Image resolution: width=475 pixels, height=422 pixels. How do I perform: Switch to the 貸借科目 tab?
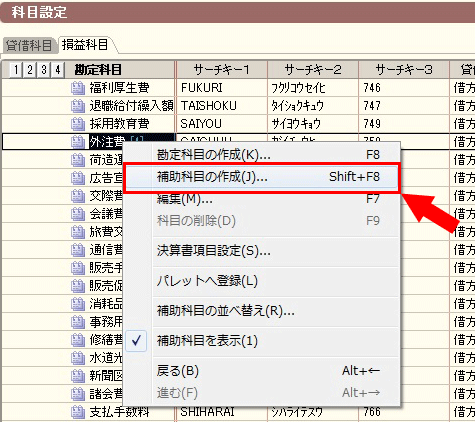point(29,45)
